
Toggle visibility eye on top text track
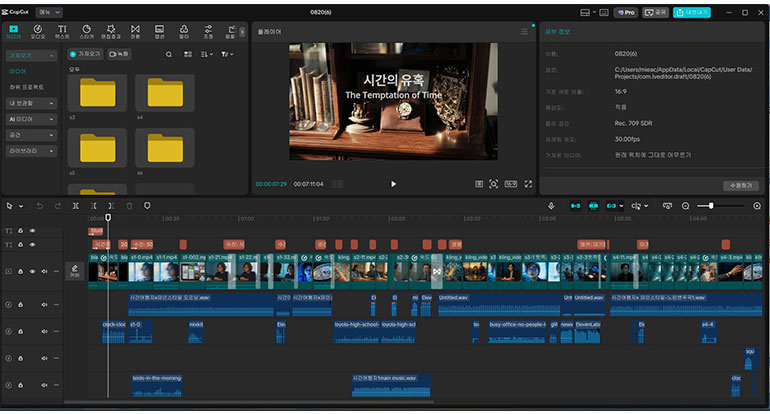pos(32,231)
